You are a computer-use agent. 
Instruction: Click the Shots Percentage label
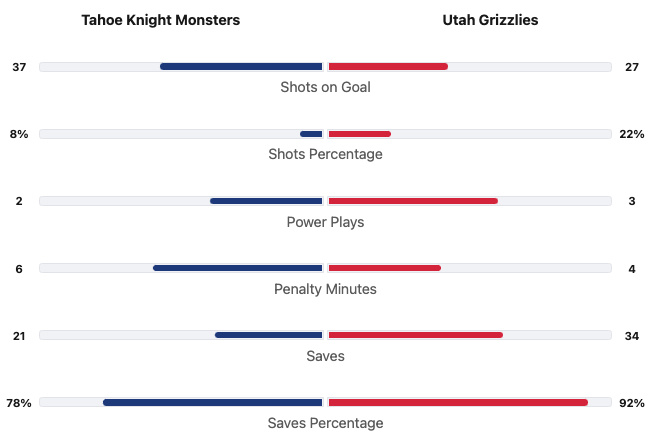tap(325, 154)
